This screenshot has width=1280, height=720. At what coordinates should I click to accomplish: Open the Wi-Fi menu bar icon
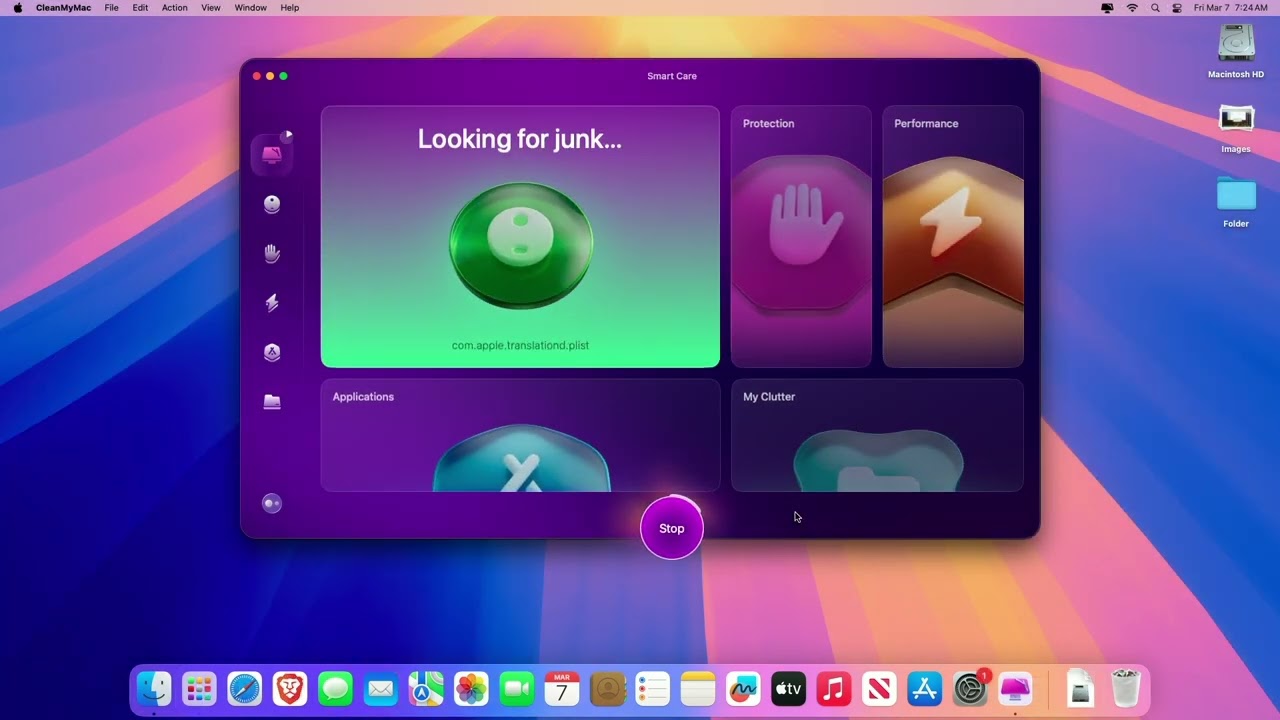click(1132, 7)
